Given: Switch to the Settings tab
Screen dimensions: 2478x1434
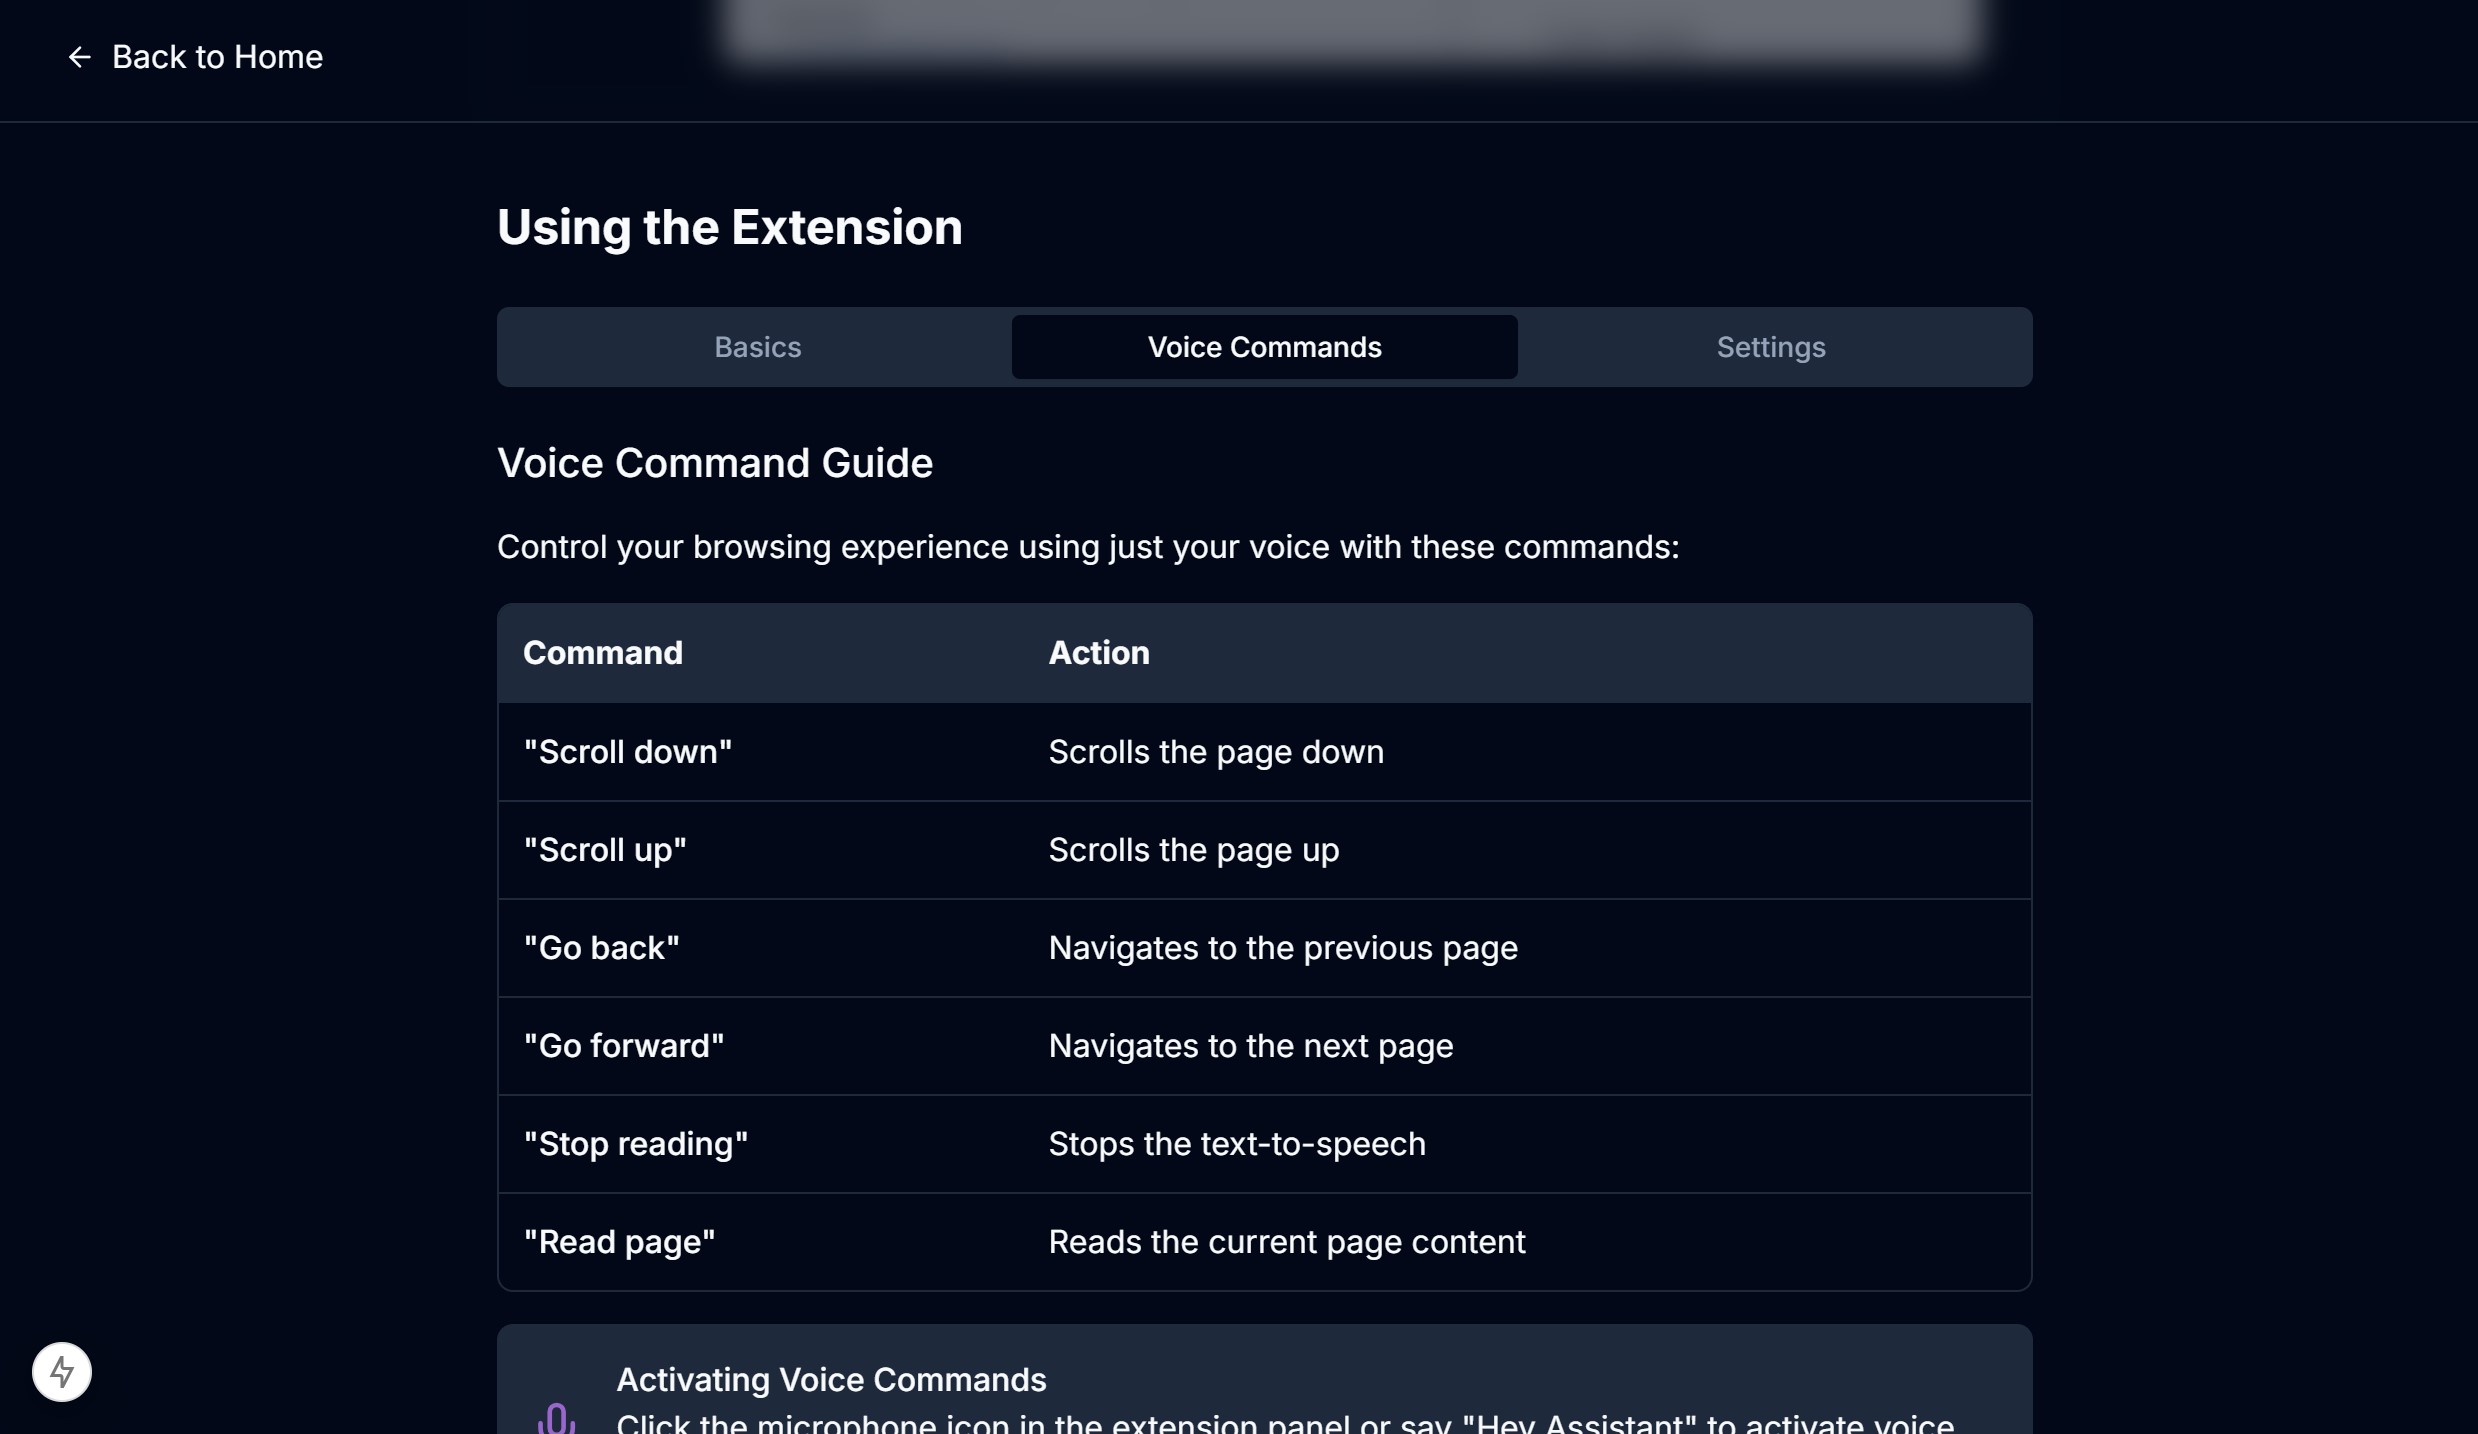Looking at the screenshot, I should click(1770, 347).
